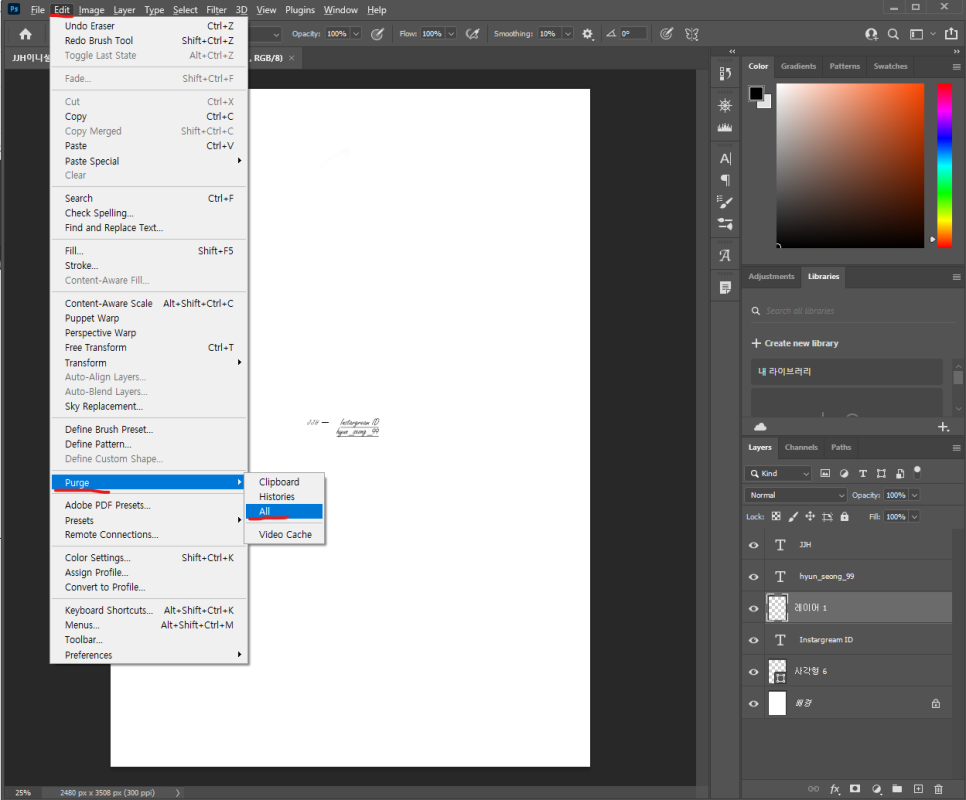
Task: Filter layers by smart objects icon
Action: [900, 473]
